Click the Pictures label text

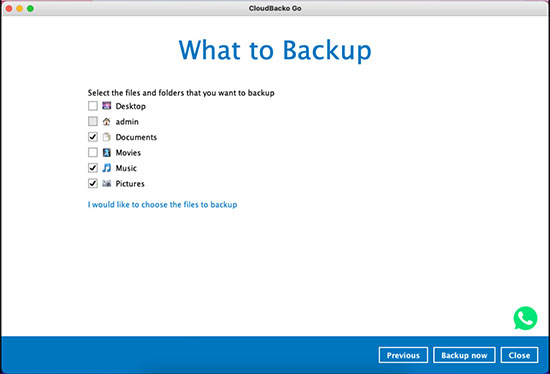[130, 183]
